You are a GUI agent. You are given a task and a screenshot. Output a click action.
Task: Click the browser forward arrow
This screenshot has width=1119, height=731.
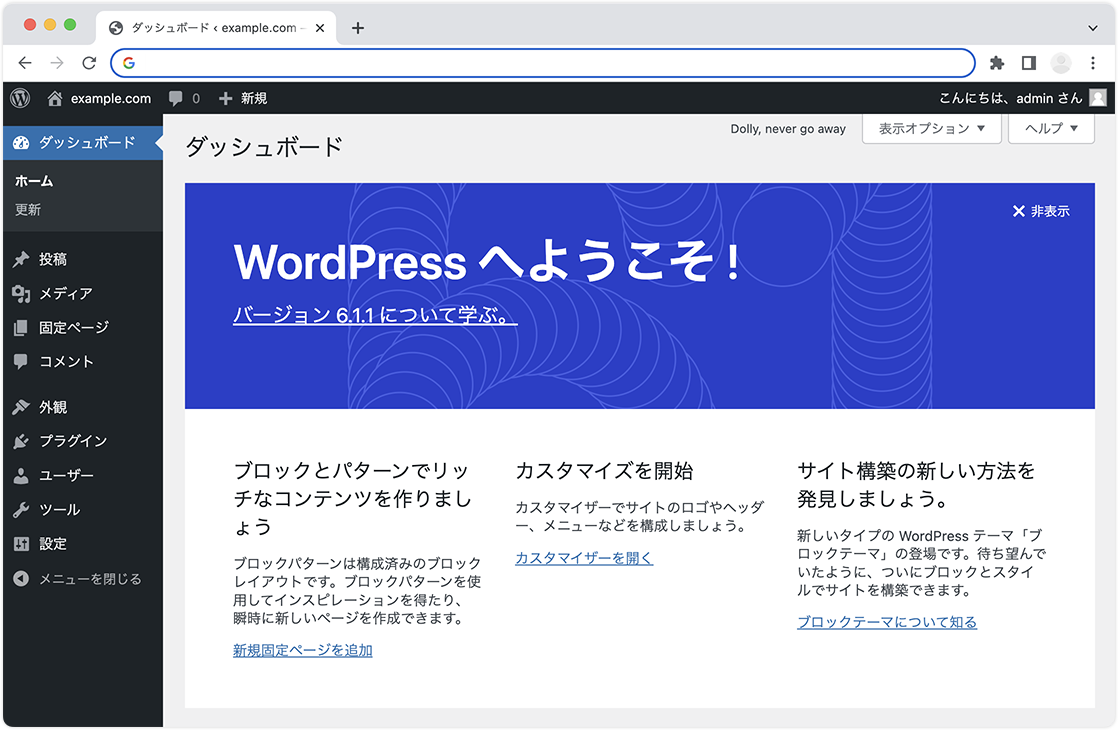[x=57, y=63]
